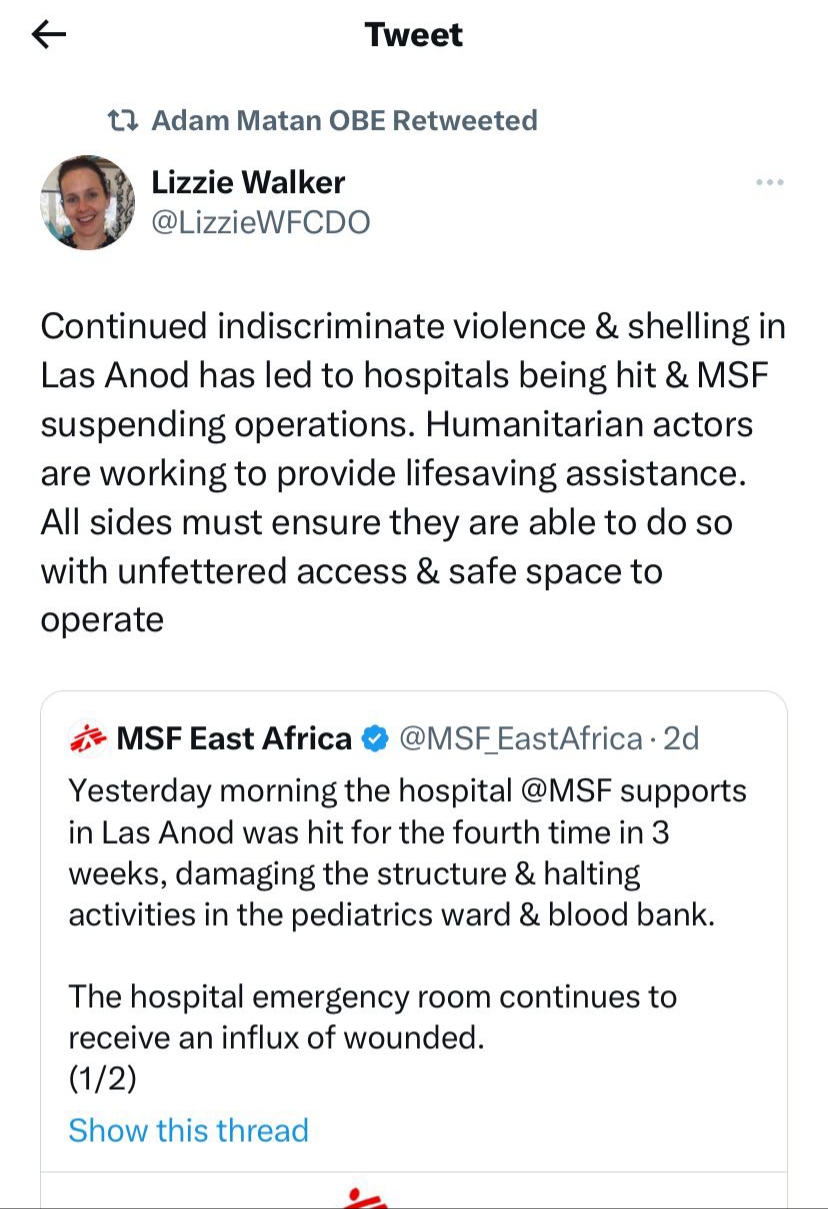Click the Tweet header title
The height and width of the screenshot is (1209, 828).
(x=414, y=36)
